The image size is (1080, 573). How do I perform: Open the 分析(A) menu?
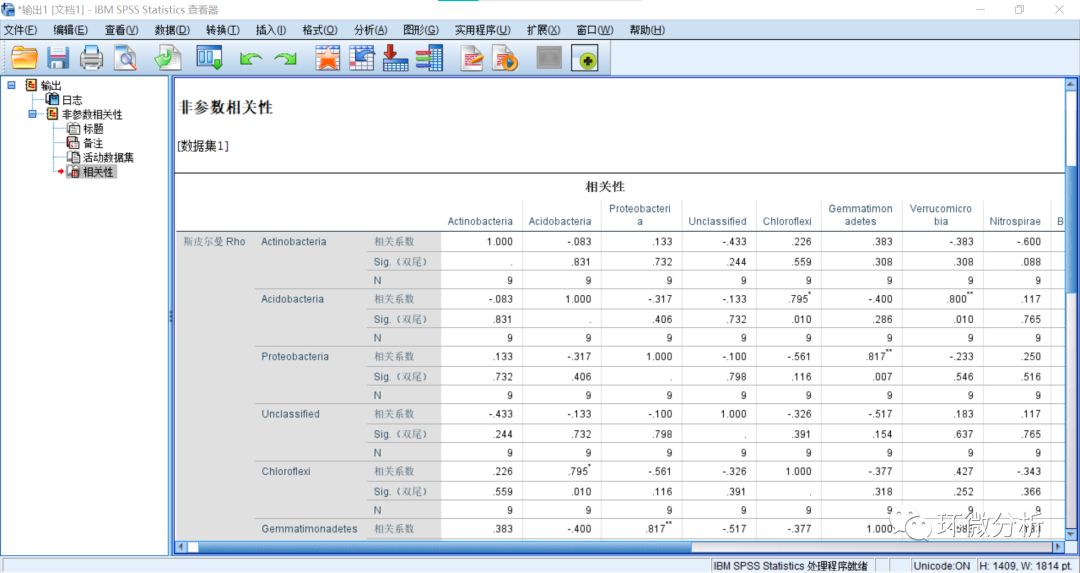point(371,30)
